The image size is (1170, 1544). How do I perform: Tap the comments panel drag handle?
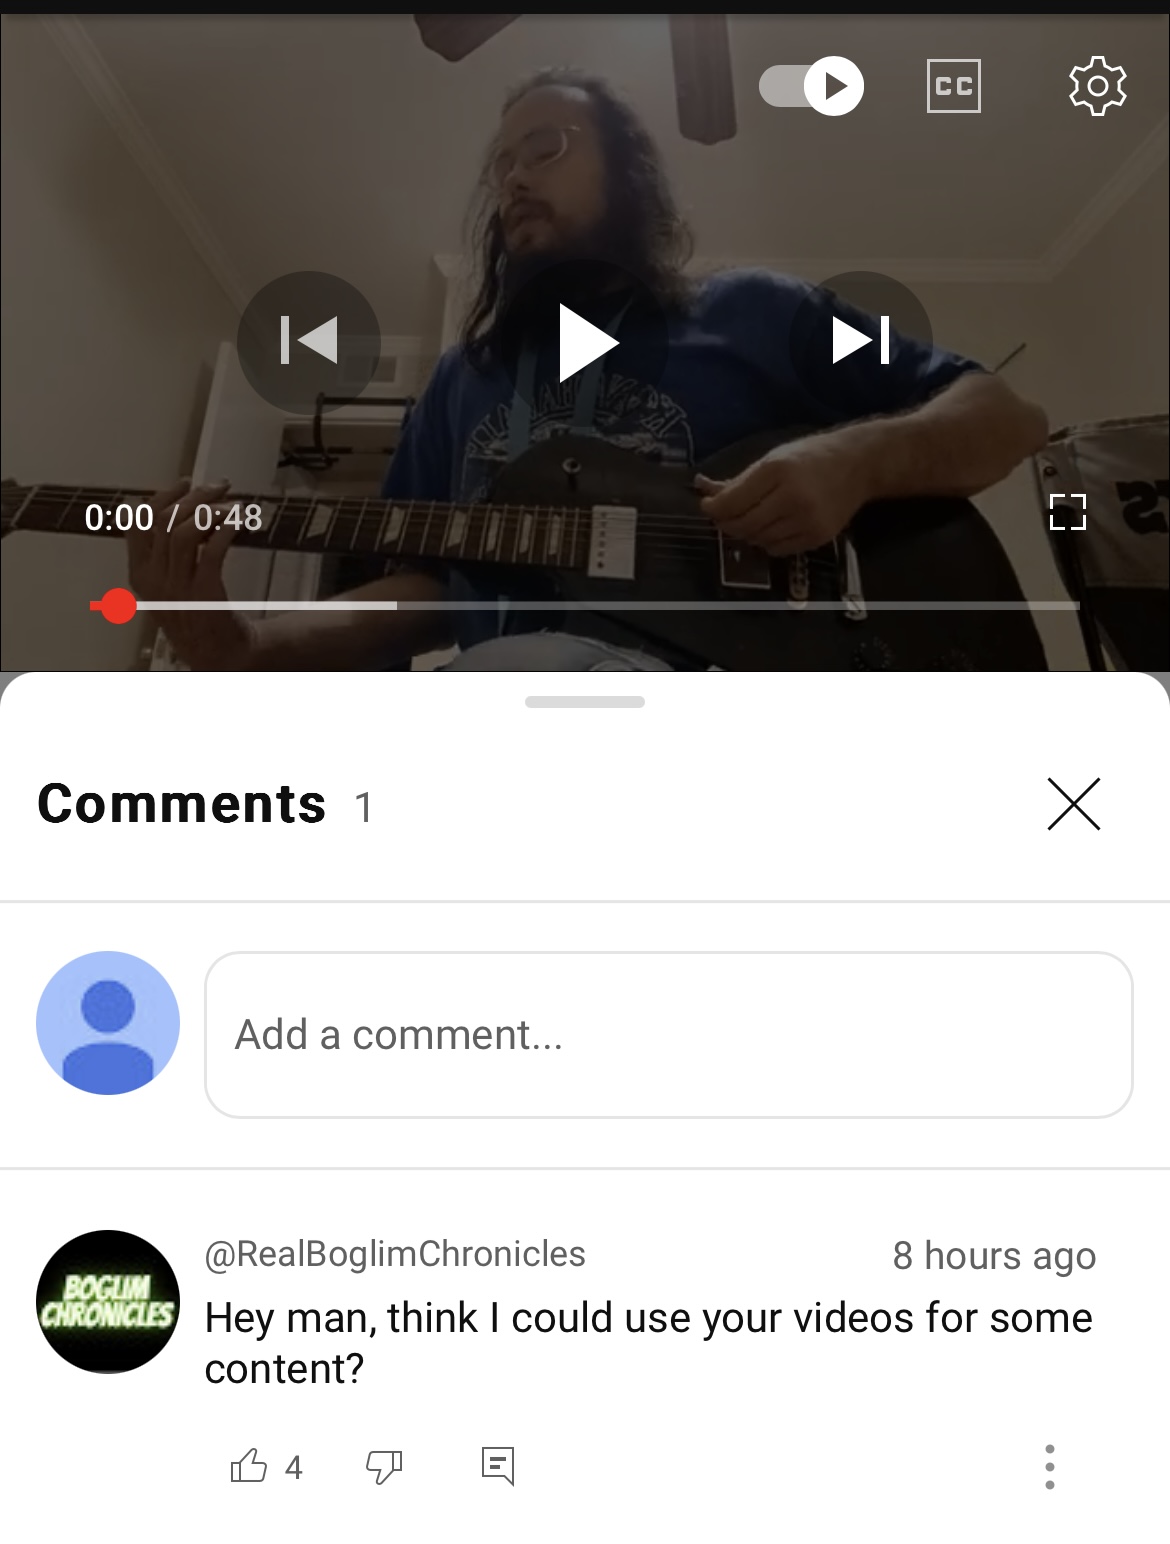point(585,702)
